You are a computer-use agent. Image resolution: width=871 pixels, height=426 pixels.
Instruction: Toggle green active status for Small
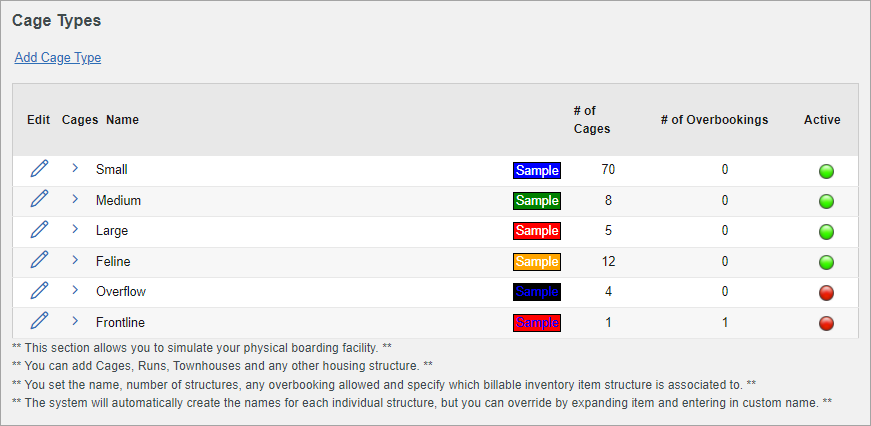826,171
